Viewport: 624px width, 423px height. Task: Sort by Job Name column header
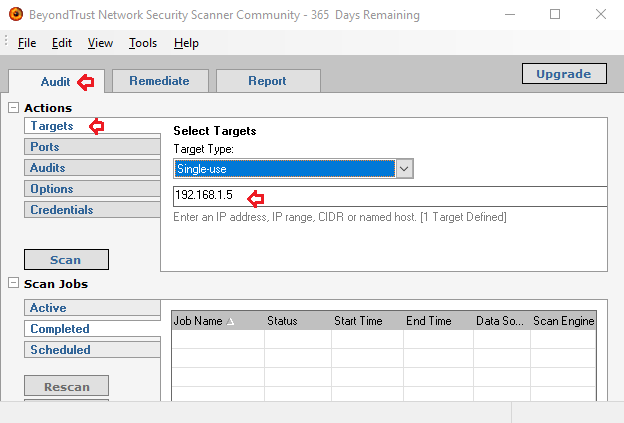pyautogui.click(x=218, y=321)
